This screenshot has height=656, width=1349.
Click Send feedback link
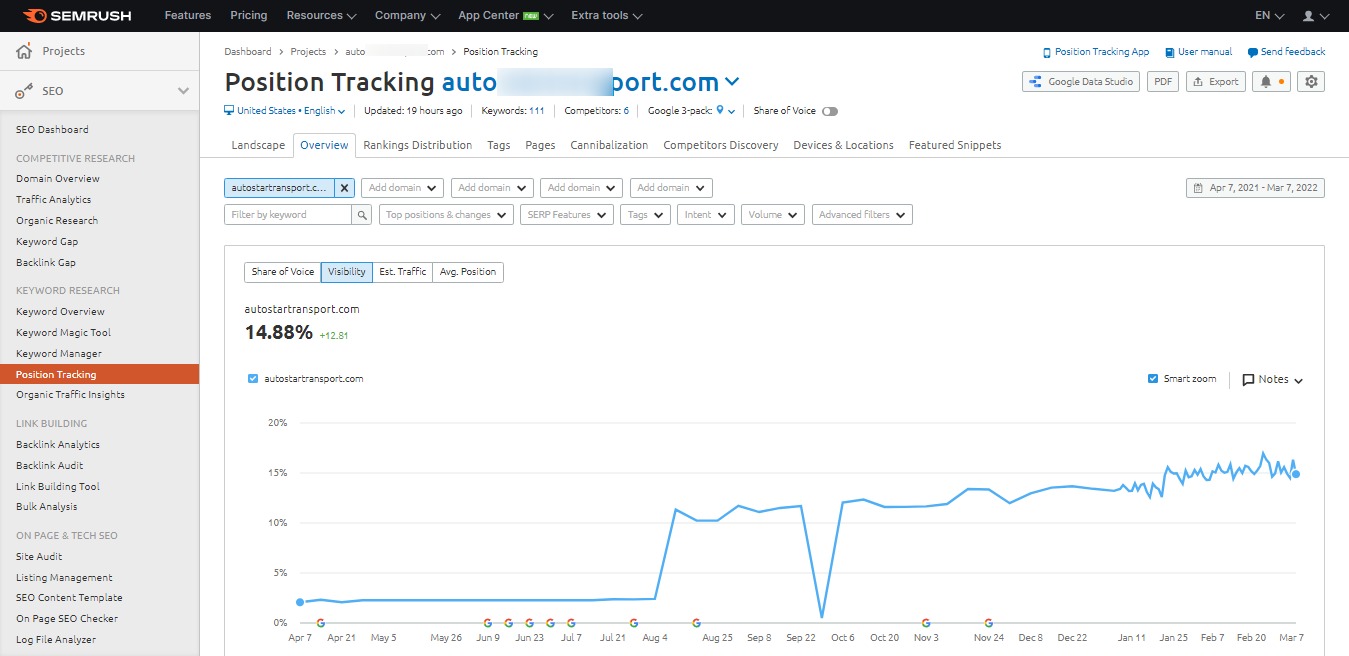pyautogui.click(x=1286, y=52)
